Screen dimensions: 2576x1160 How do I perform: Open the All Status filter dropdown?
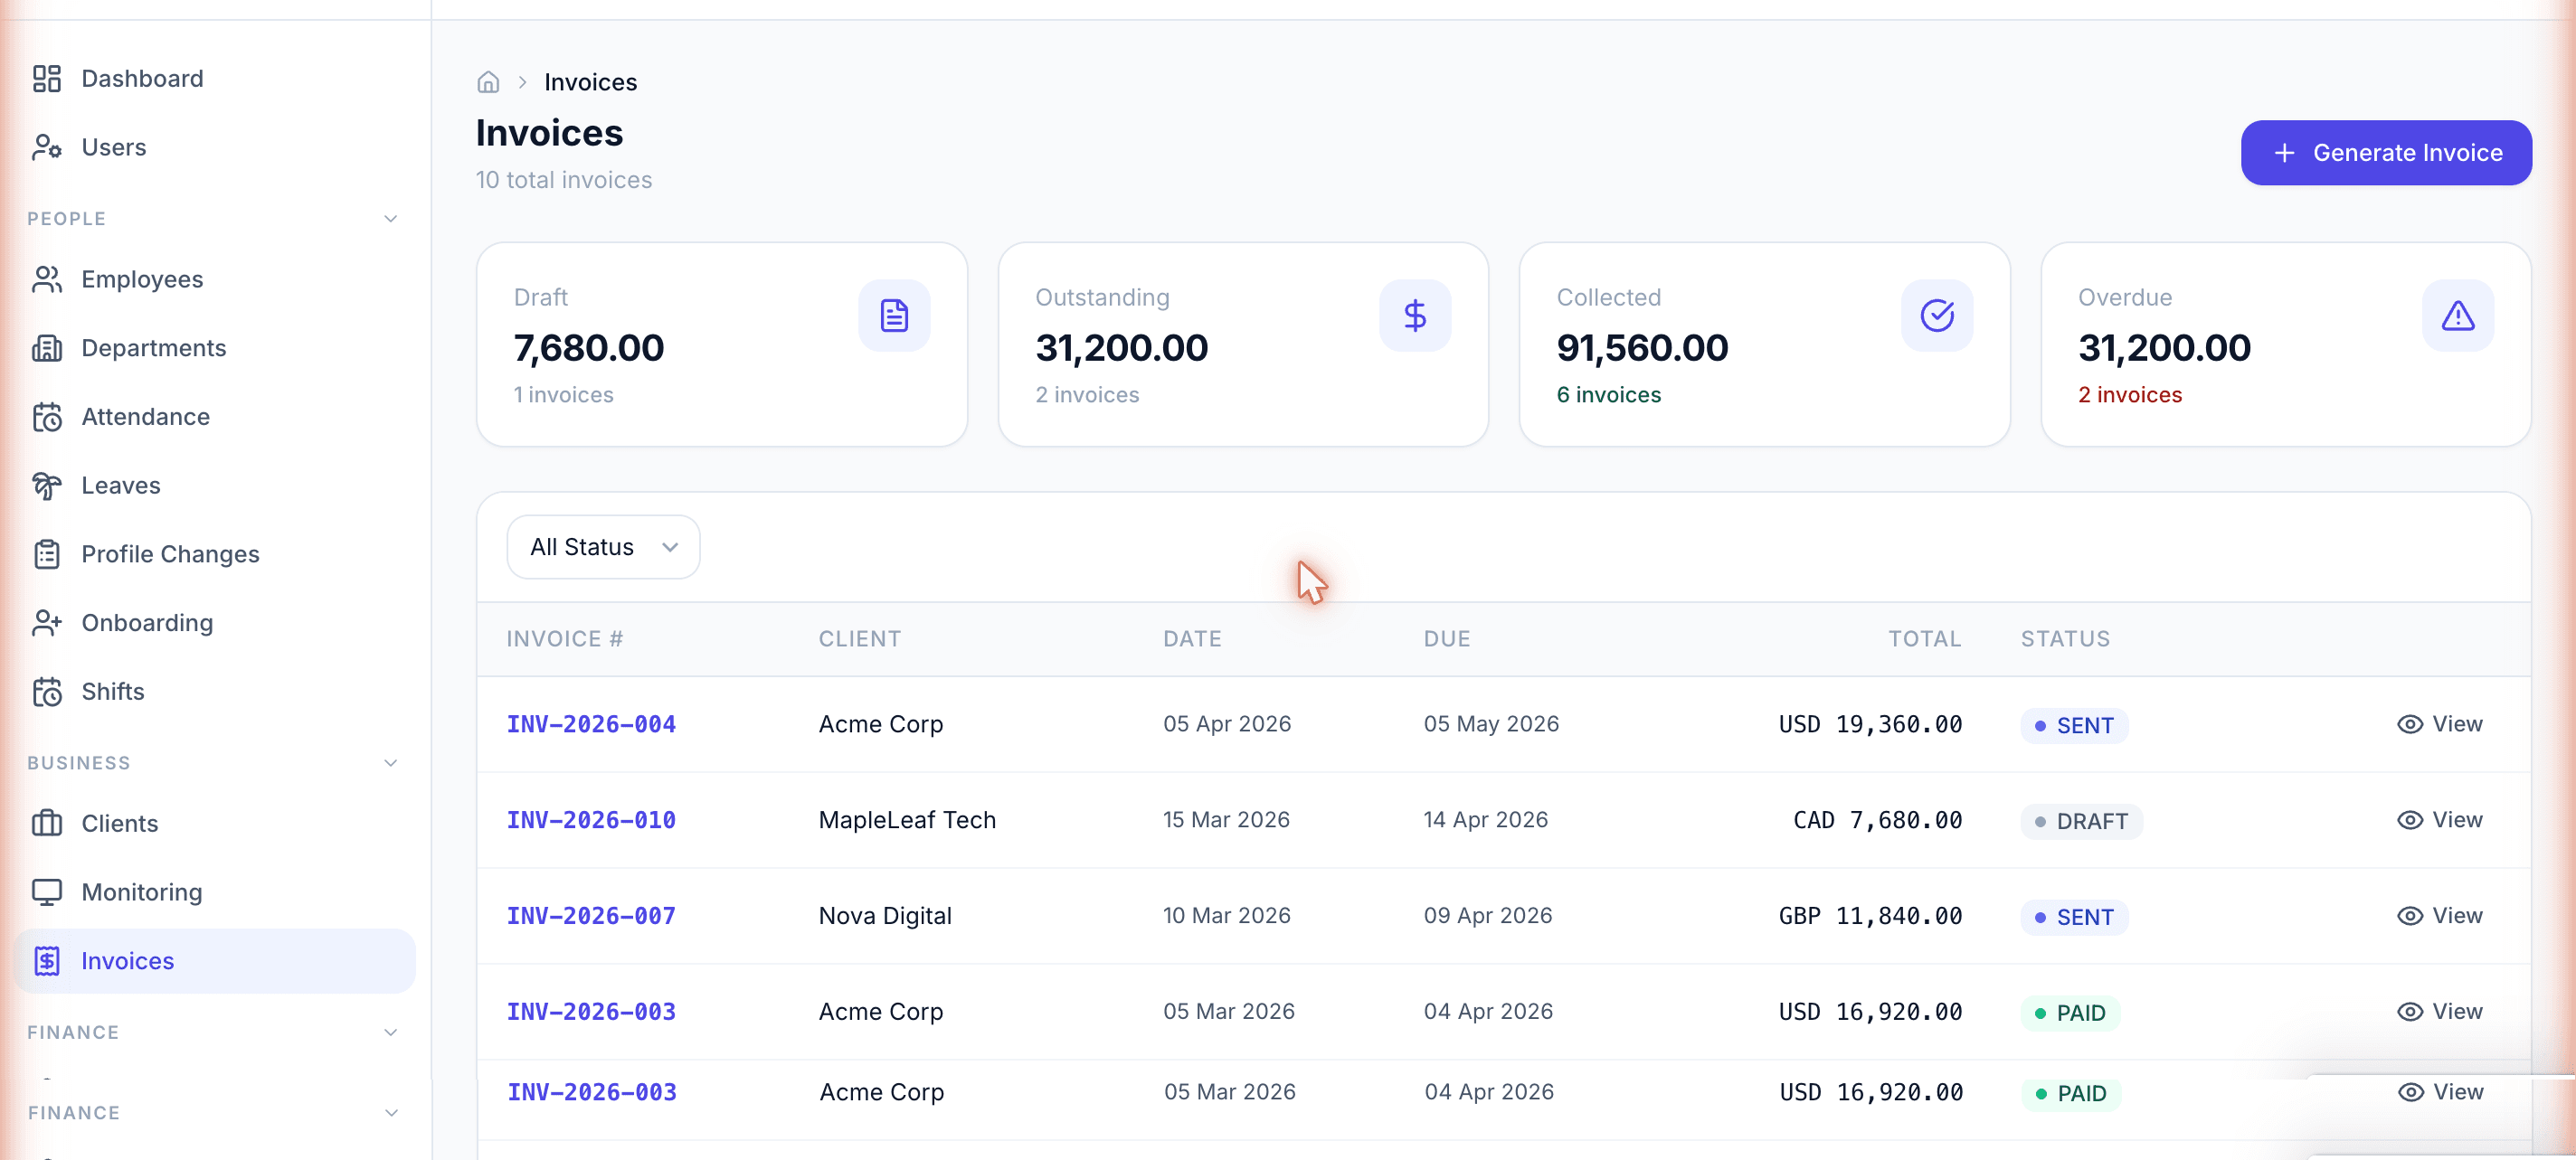(603, 547)
